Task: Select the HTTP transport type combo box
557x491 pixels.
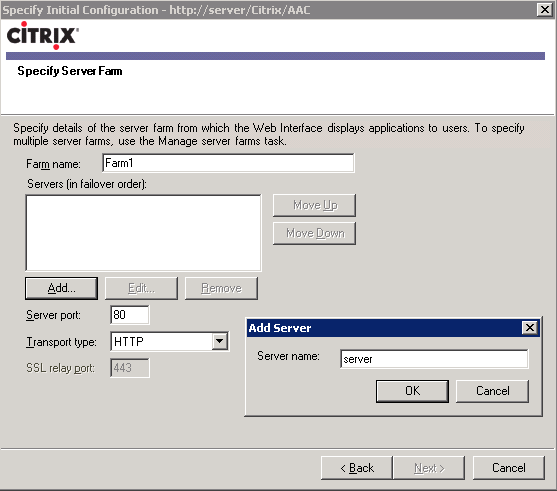Action: (170, 341)
